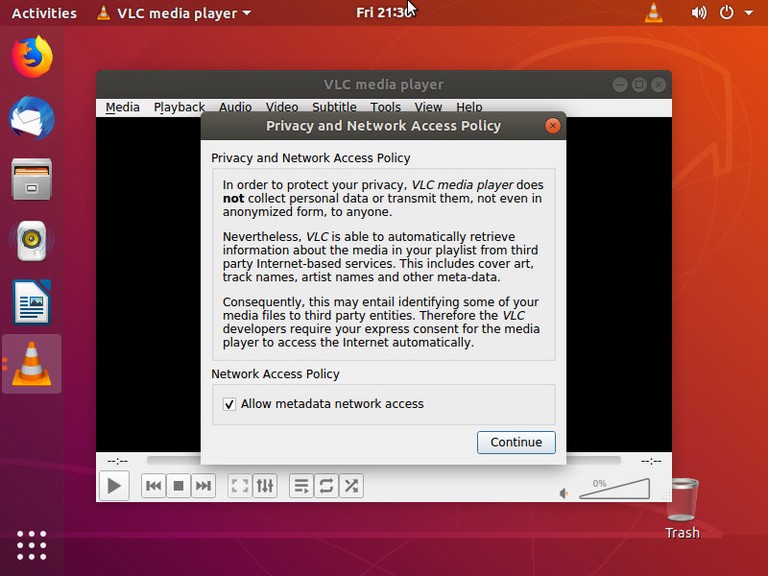The height and width of the screenshot is (576, 768).
Task: Adjust the VLC volume slider
Action: click(x=615, y=489)
